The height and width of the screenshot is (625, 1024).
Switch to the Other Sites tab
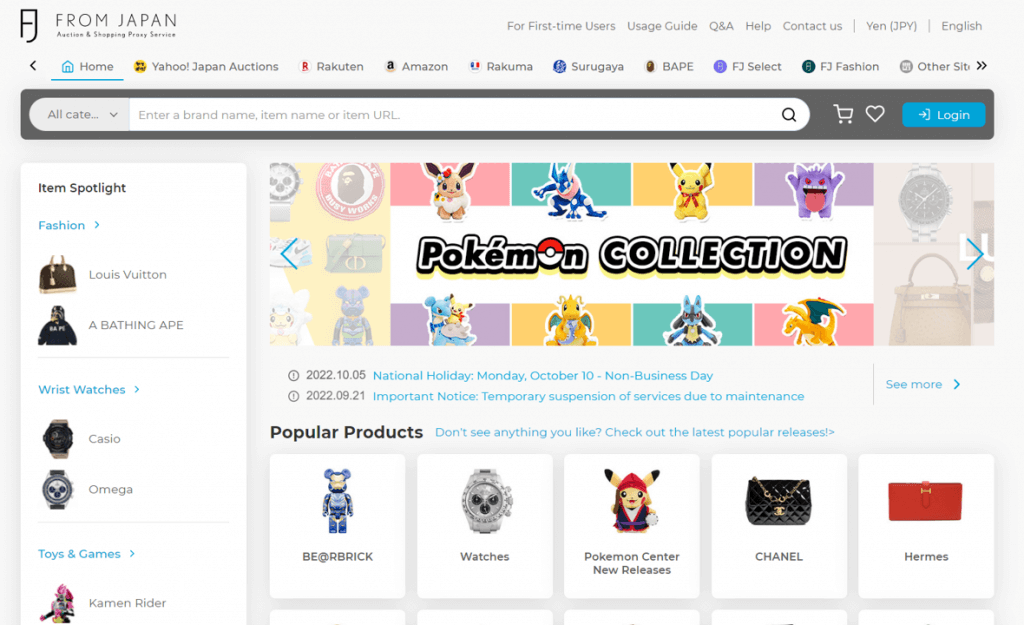(x=934, y=67)
